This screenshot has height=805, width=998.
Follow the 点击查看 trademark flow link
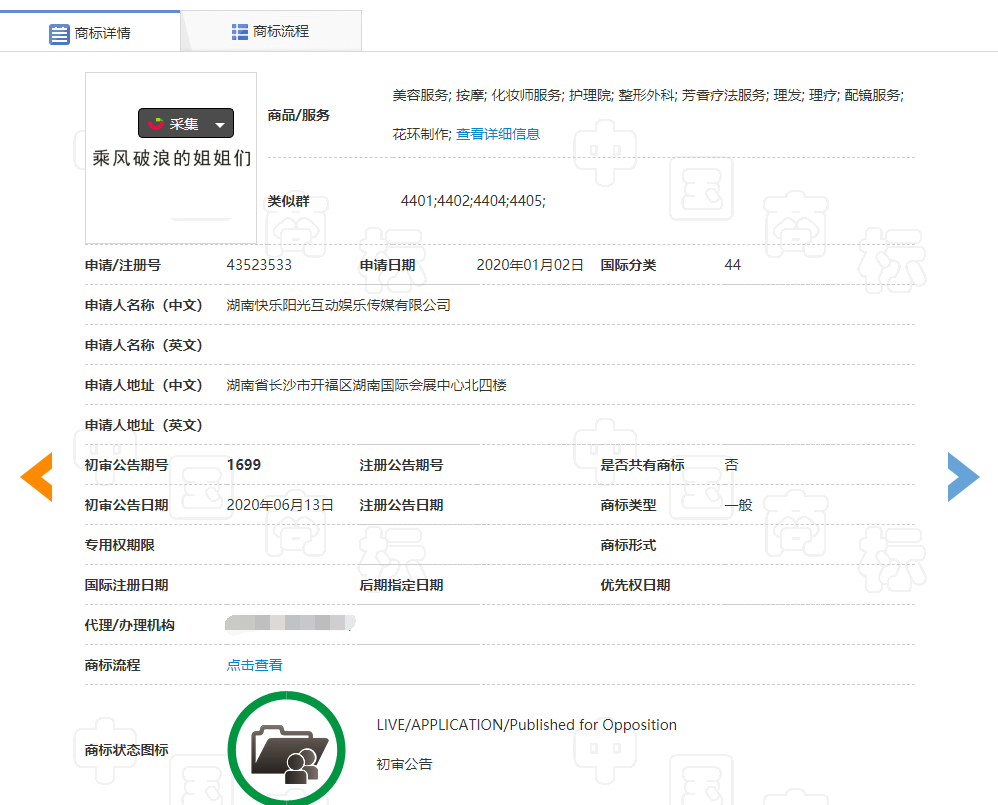(x=254, y=665)
